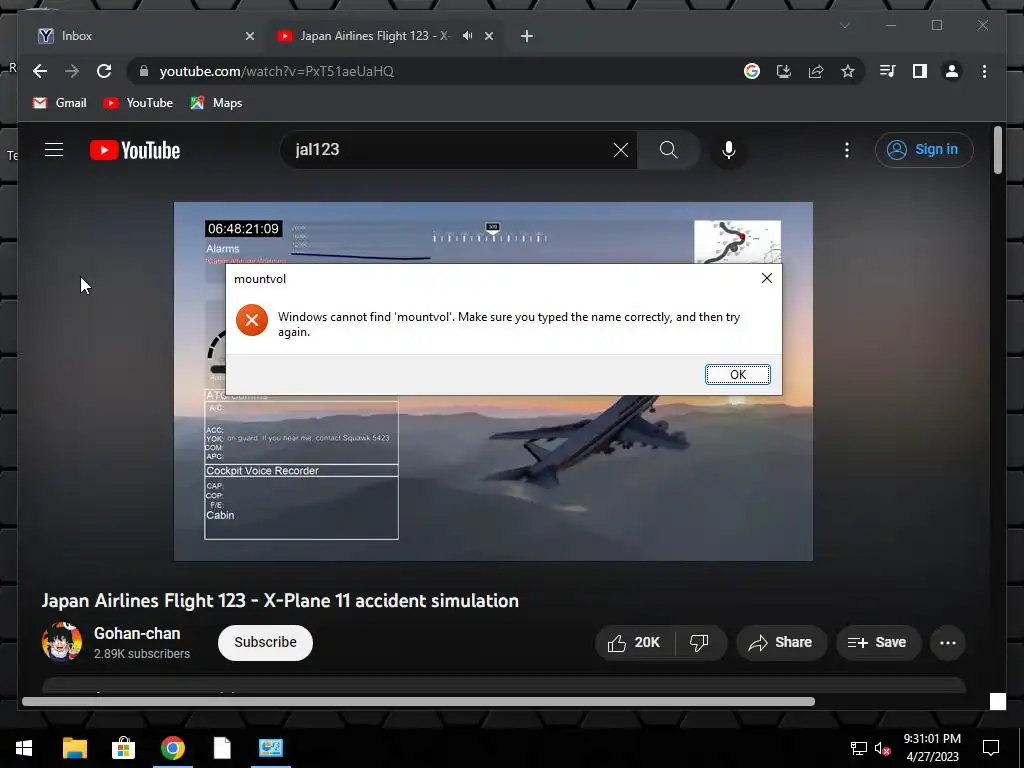
Task: Reload the YouTube page
Action: coord(104,71)
